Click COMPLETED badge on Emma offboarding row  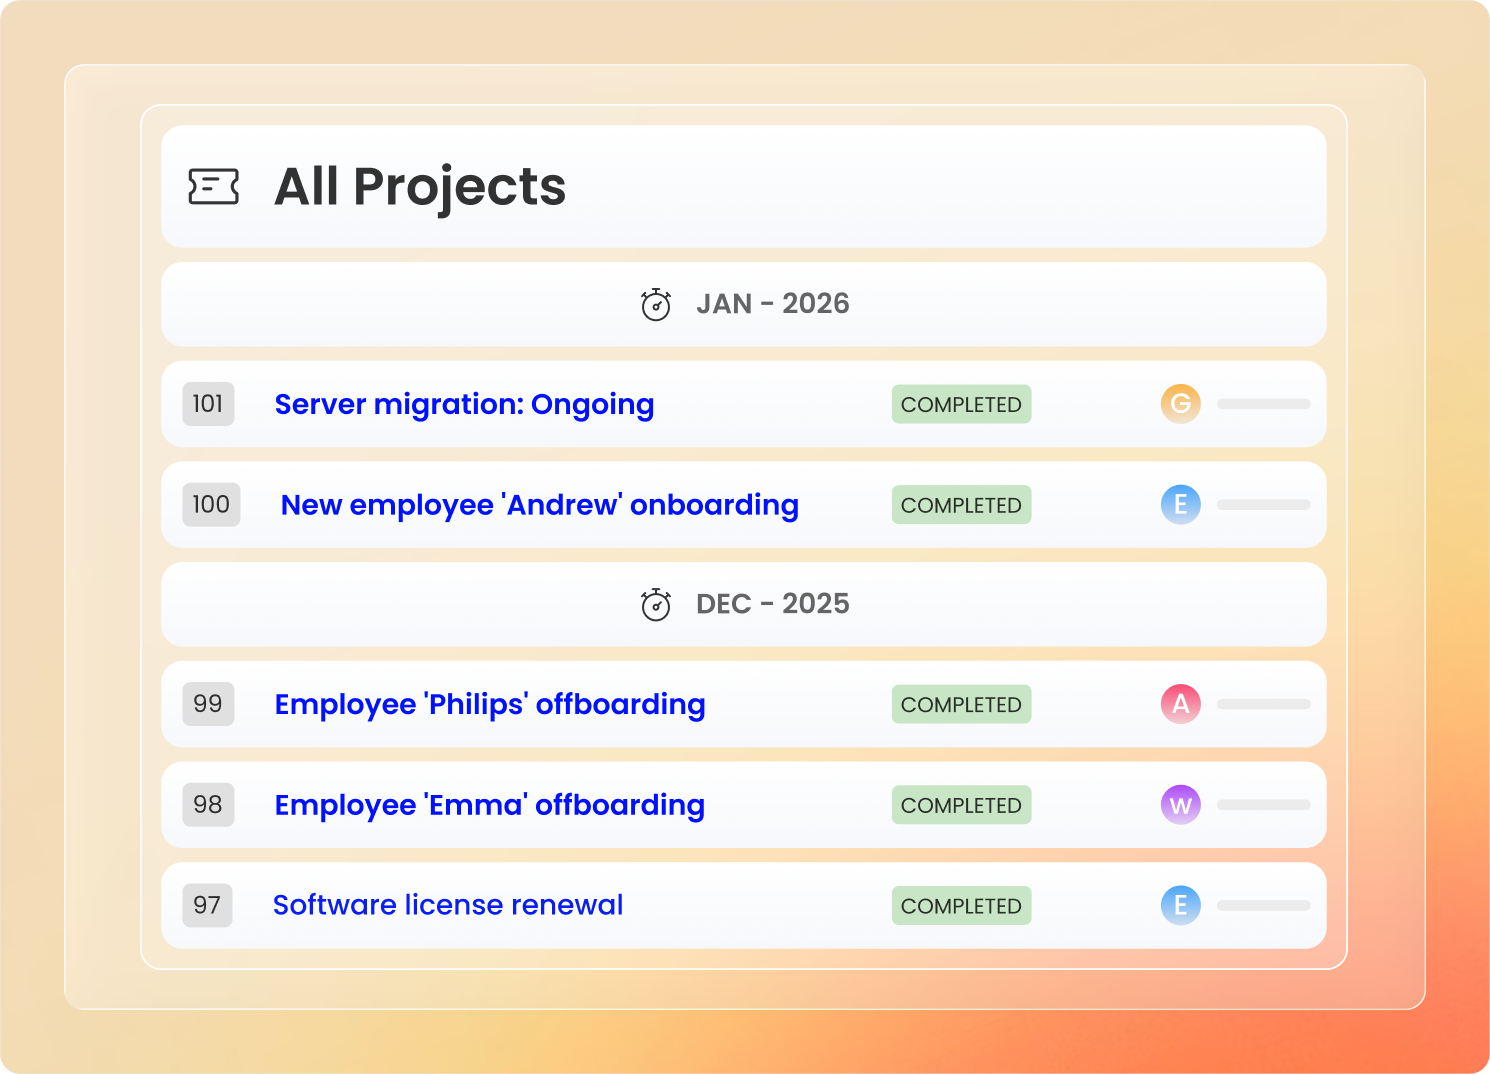point(961,805)
